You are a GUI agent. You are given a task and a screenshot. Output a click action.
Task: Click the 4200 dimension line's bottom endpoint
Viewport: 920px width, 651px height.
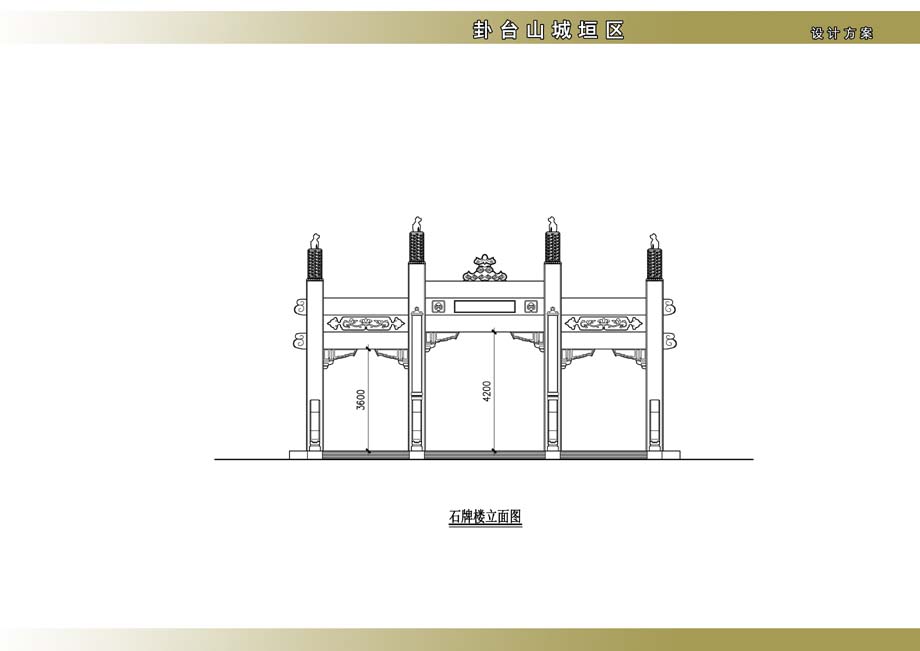(494, 454)
